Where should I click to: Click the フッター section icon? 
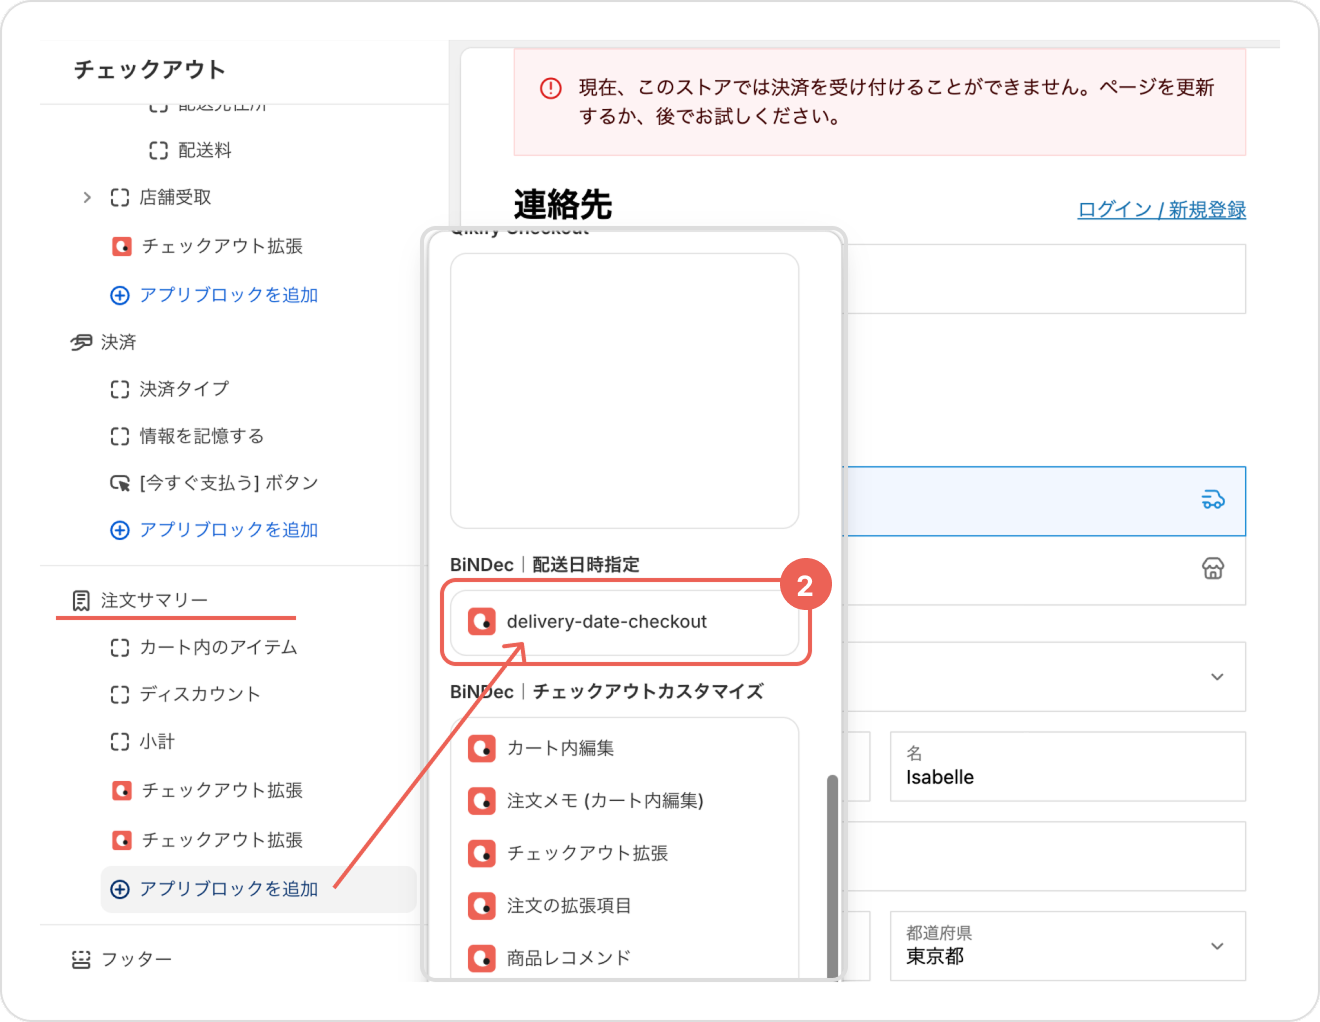click(x=81, y=959)
